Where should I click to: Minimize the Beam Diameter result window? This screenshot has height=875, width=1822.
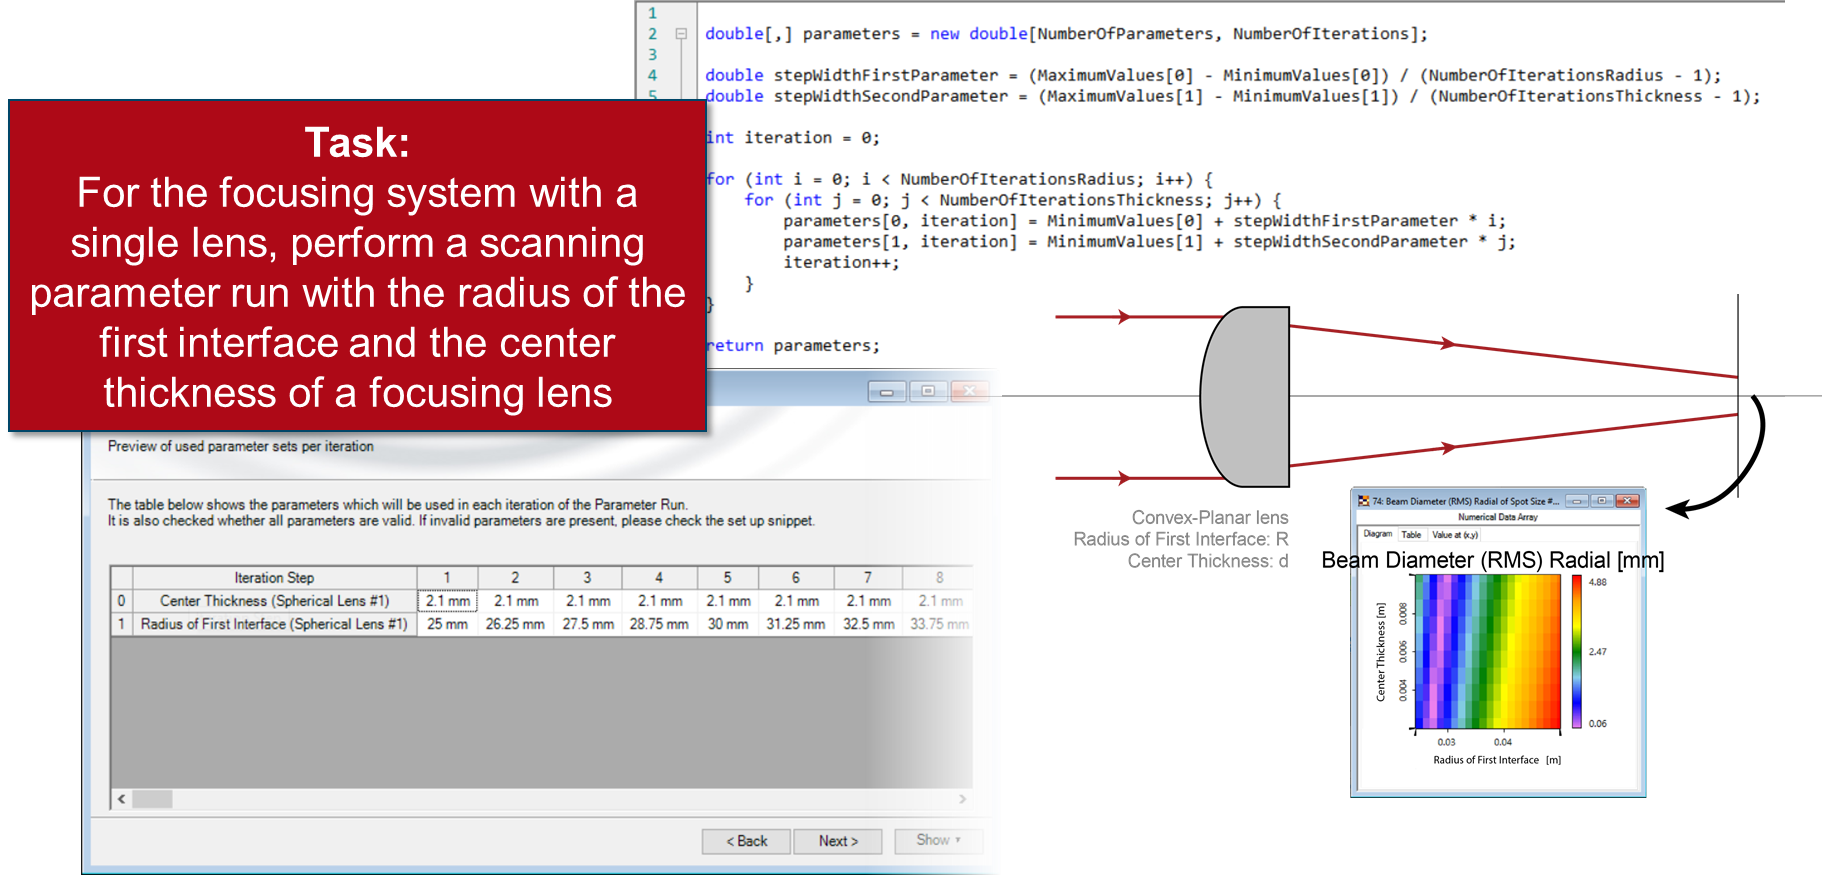click(x=1576, y=501)
